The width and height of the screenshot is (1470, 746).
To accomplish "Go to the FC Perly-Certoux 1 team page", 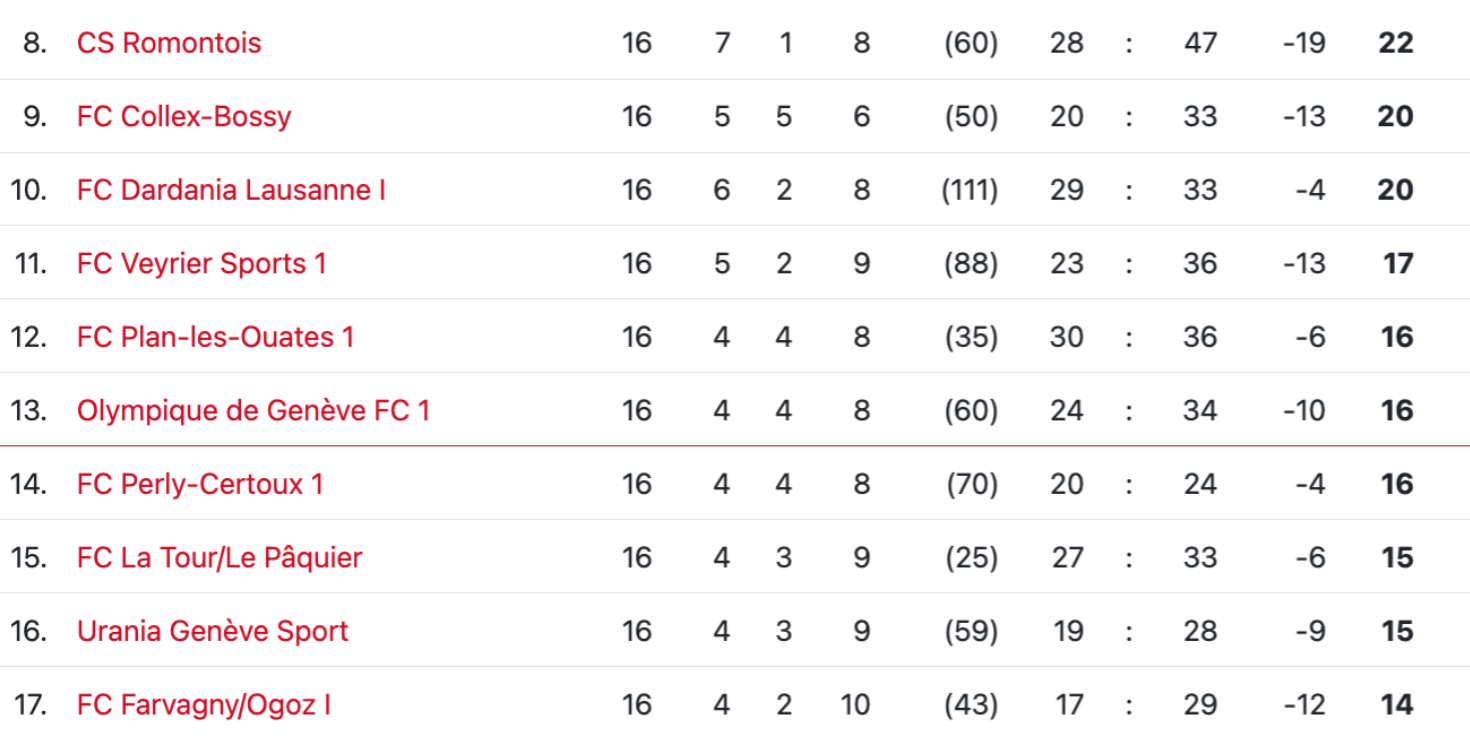I will tap(200, 485).
